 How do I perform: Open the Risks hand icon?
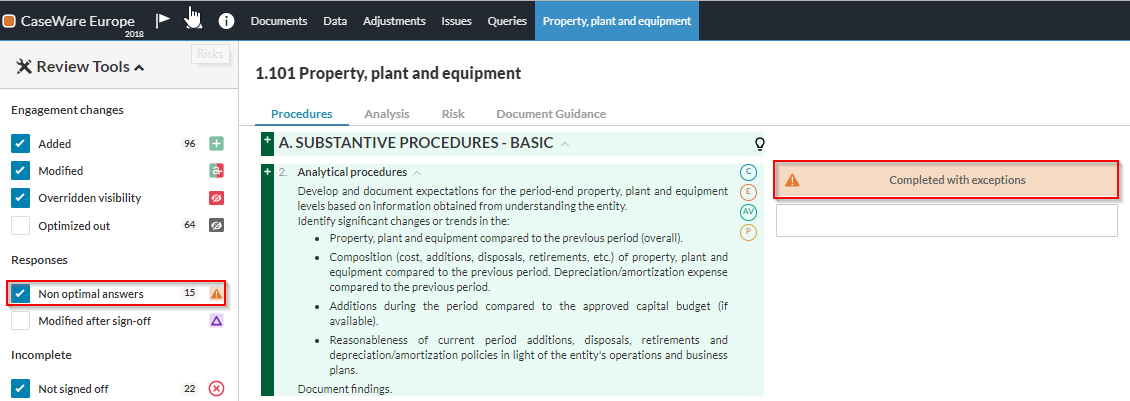coord(194,20)
